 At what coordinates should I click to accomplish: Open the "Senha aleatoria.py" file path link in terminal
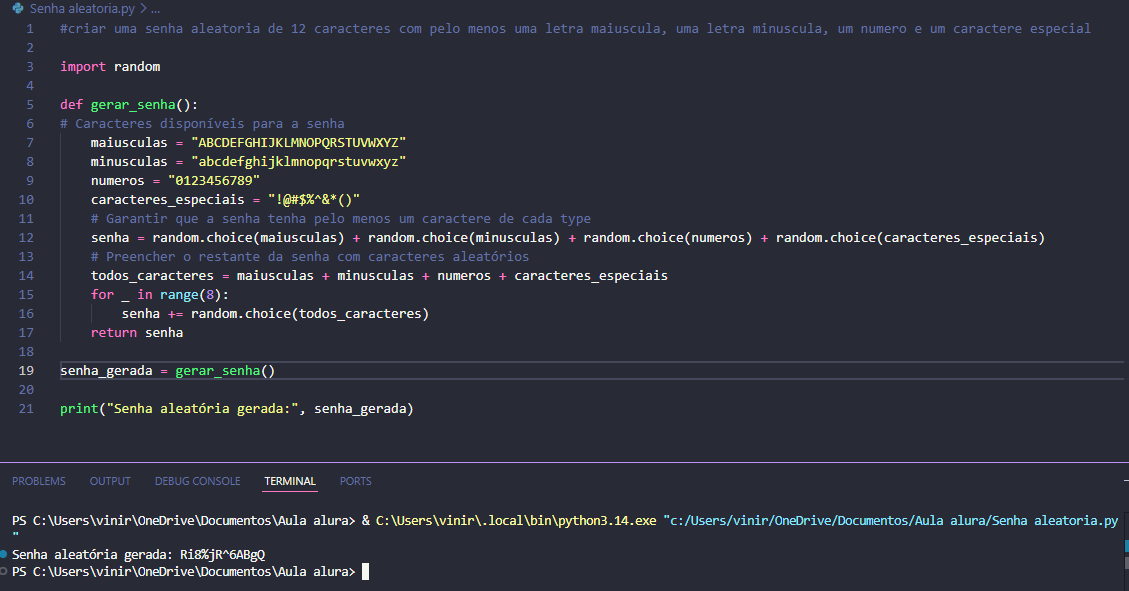(890, 521)
